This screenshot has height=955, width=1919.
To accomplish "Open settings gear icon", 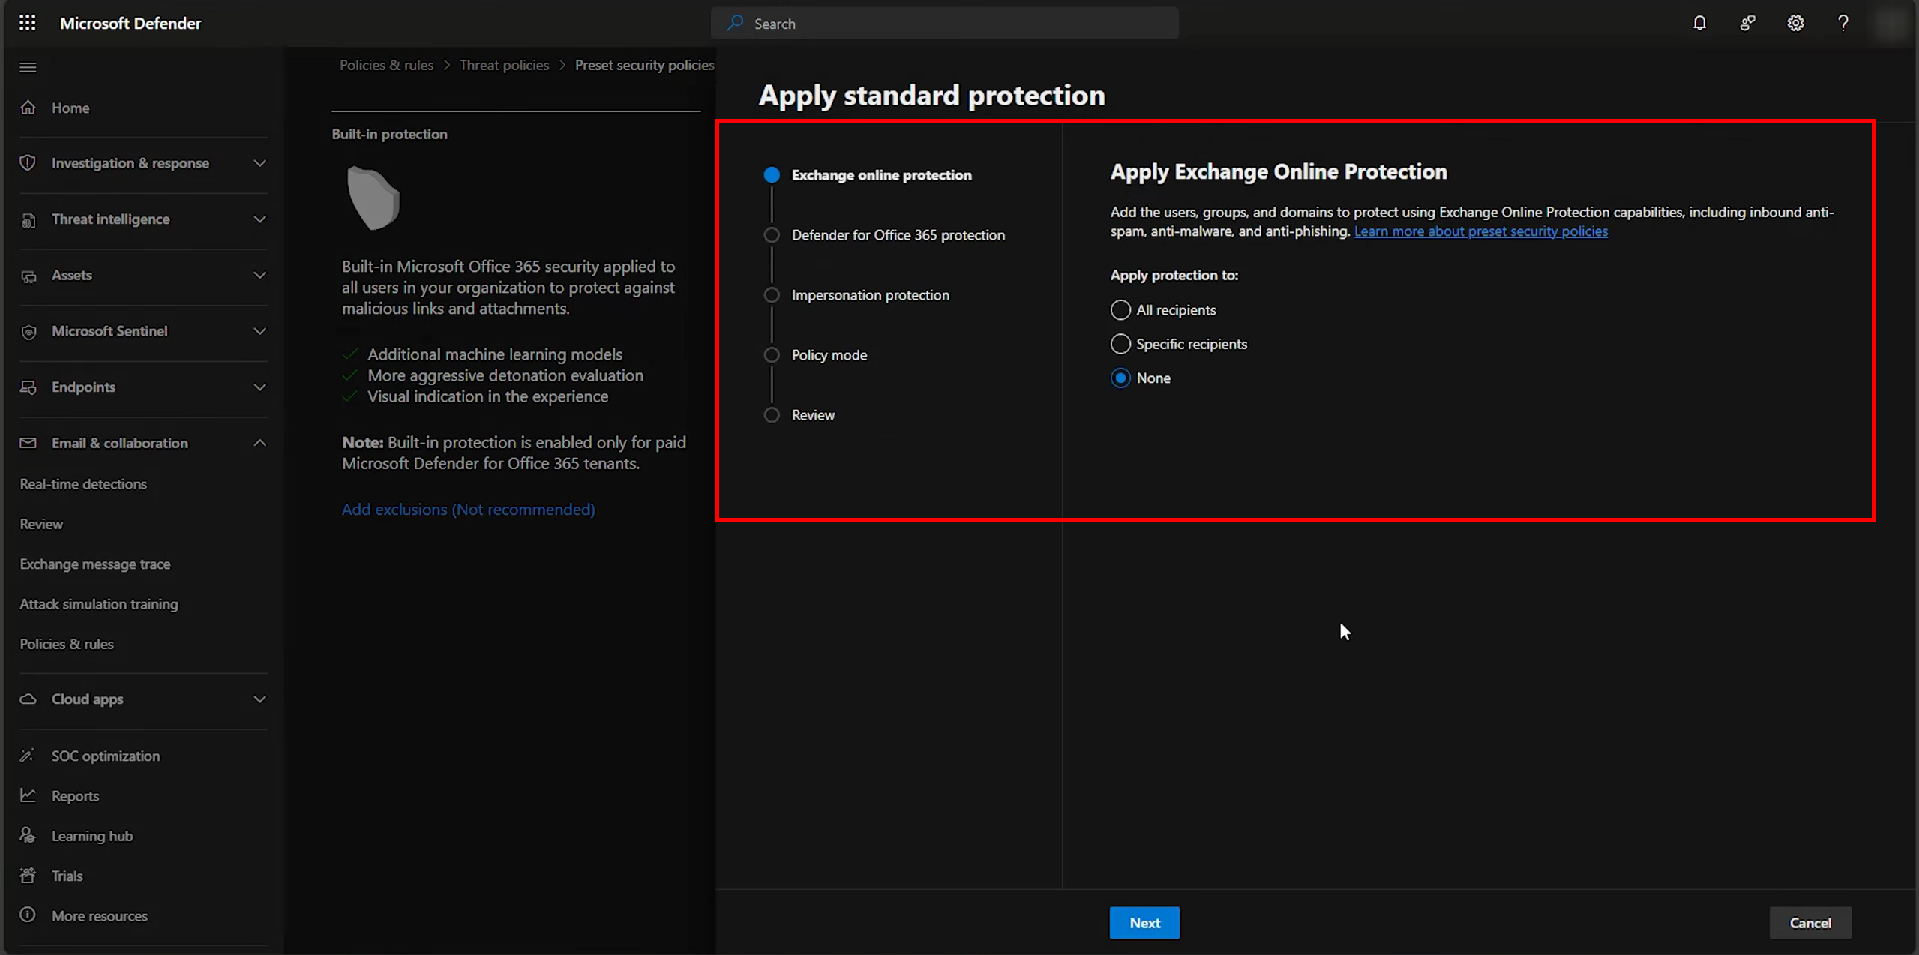I will [1795, 23].
